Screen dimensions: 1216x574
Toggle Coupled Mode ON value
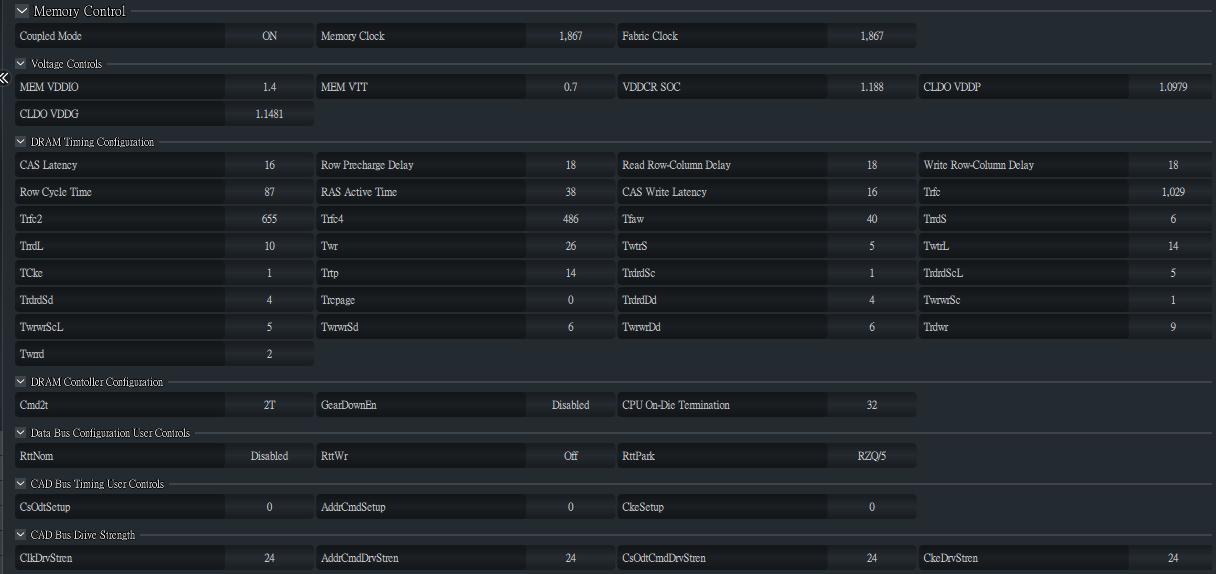(269, 36)
